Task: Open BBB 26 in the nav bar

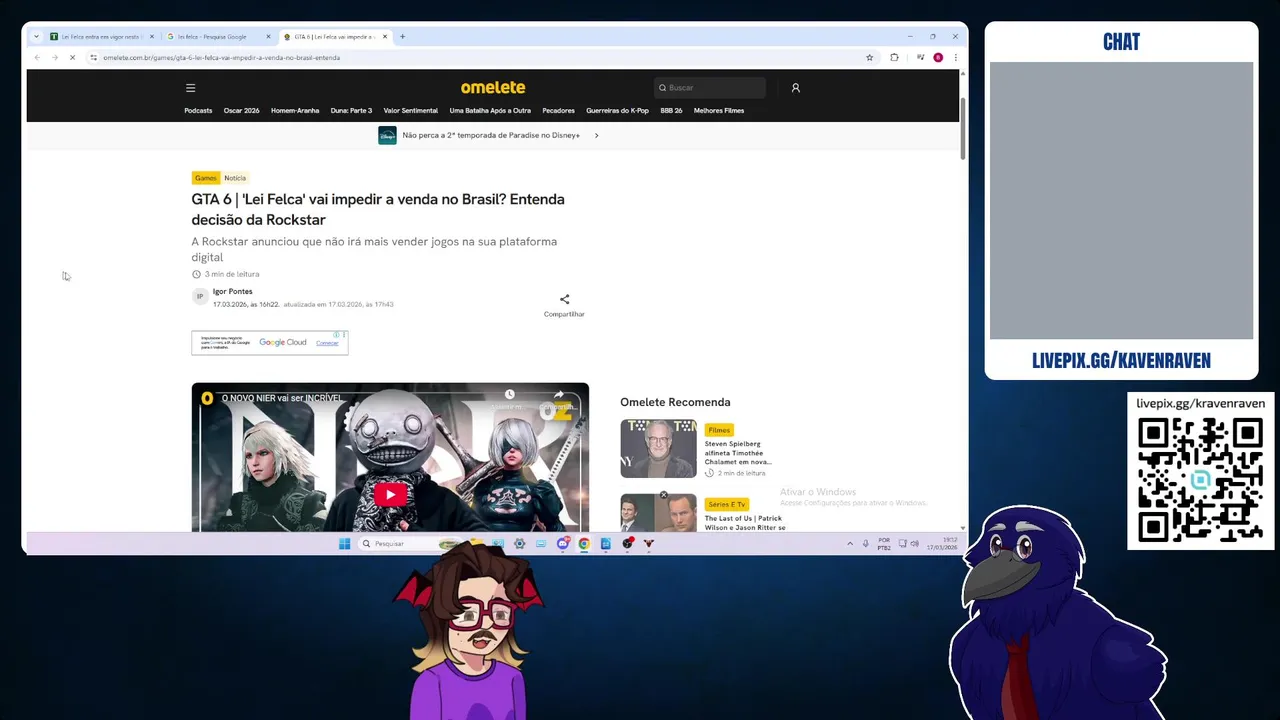Action: (x=671, y=111)
